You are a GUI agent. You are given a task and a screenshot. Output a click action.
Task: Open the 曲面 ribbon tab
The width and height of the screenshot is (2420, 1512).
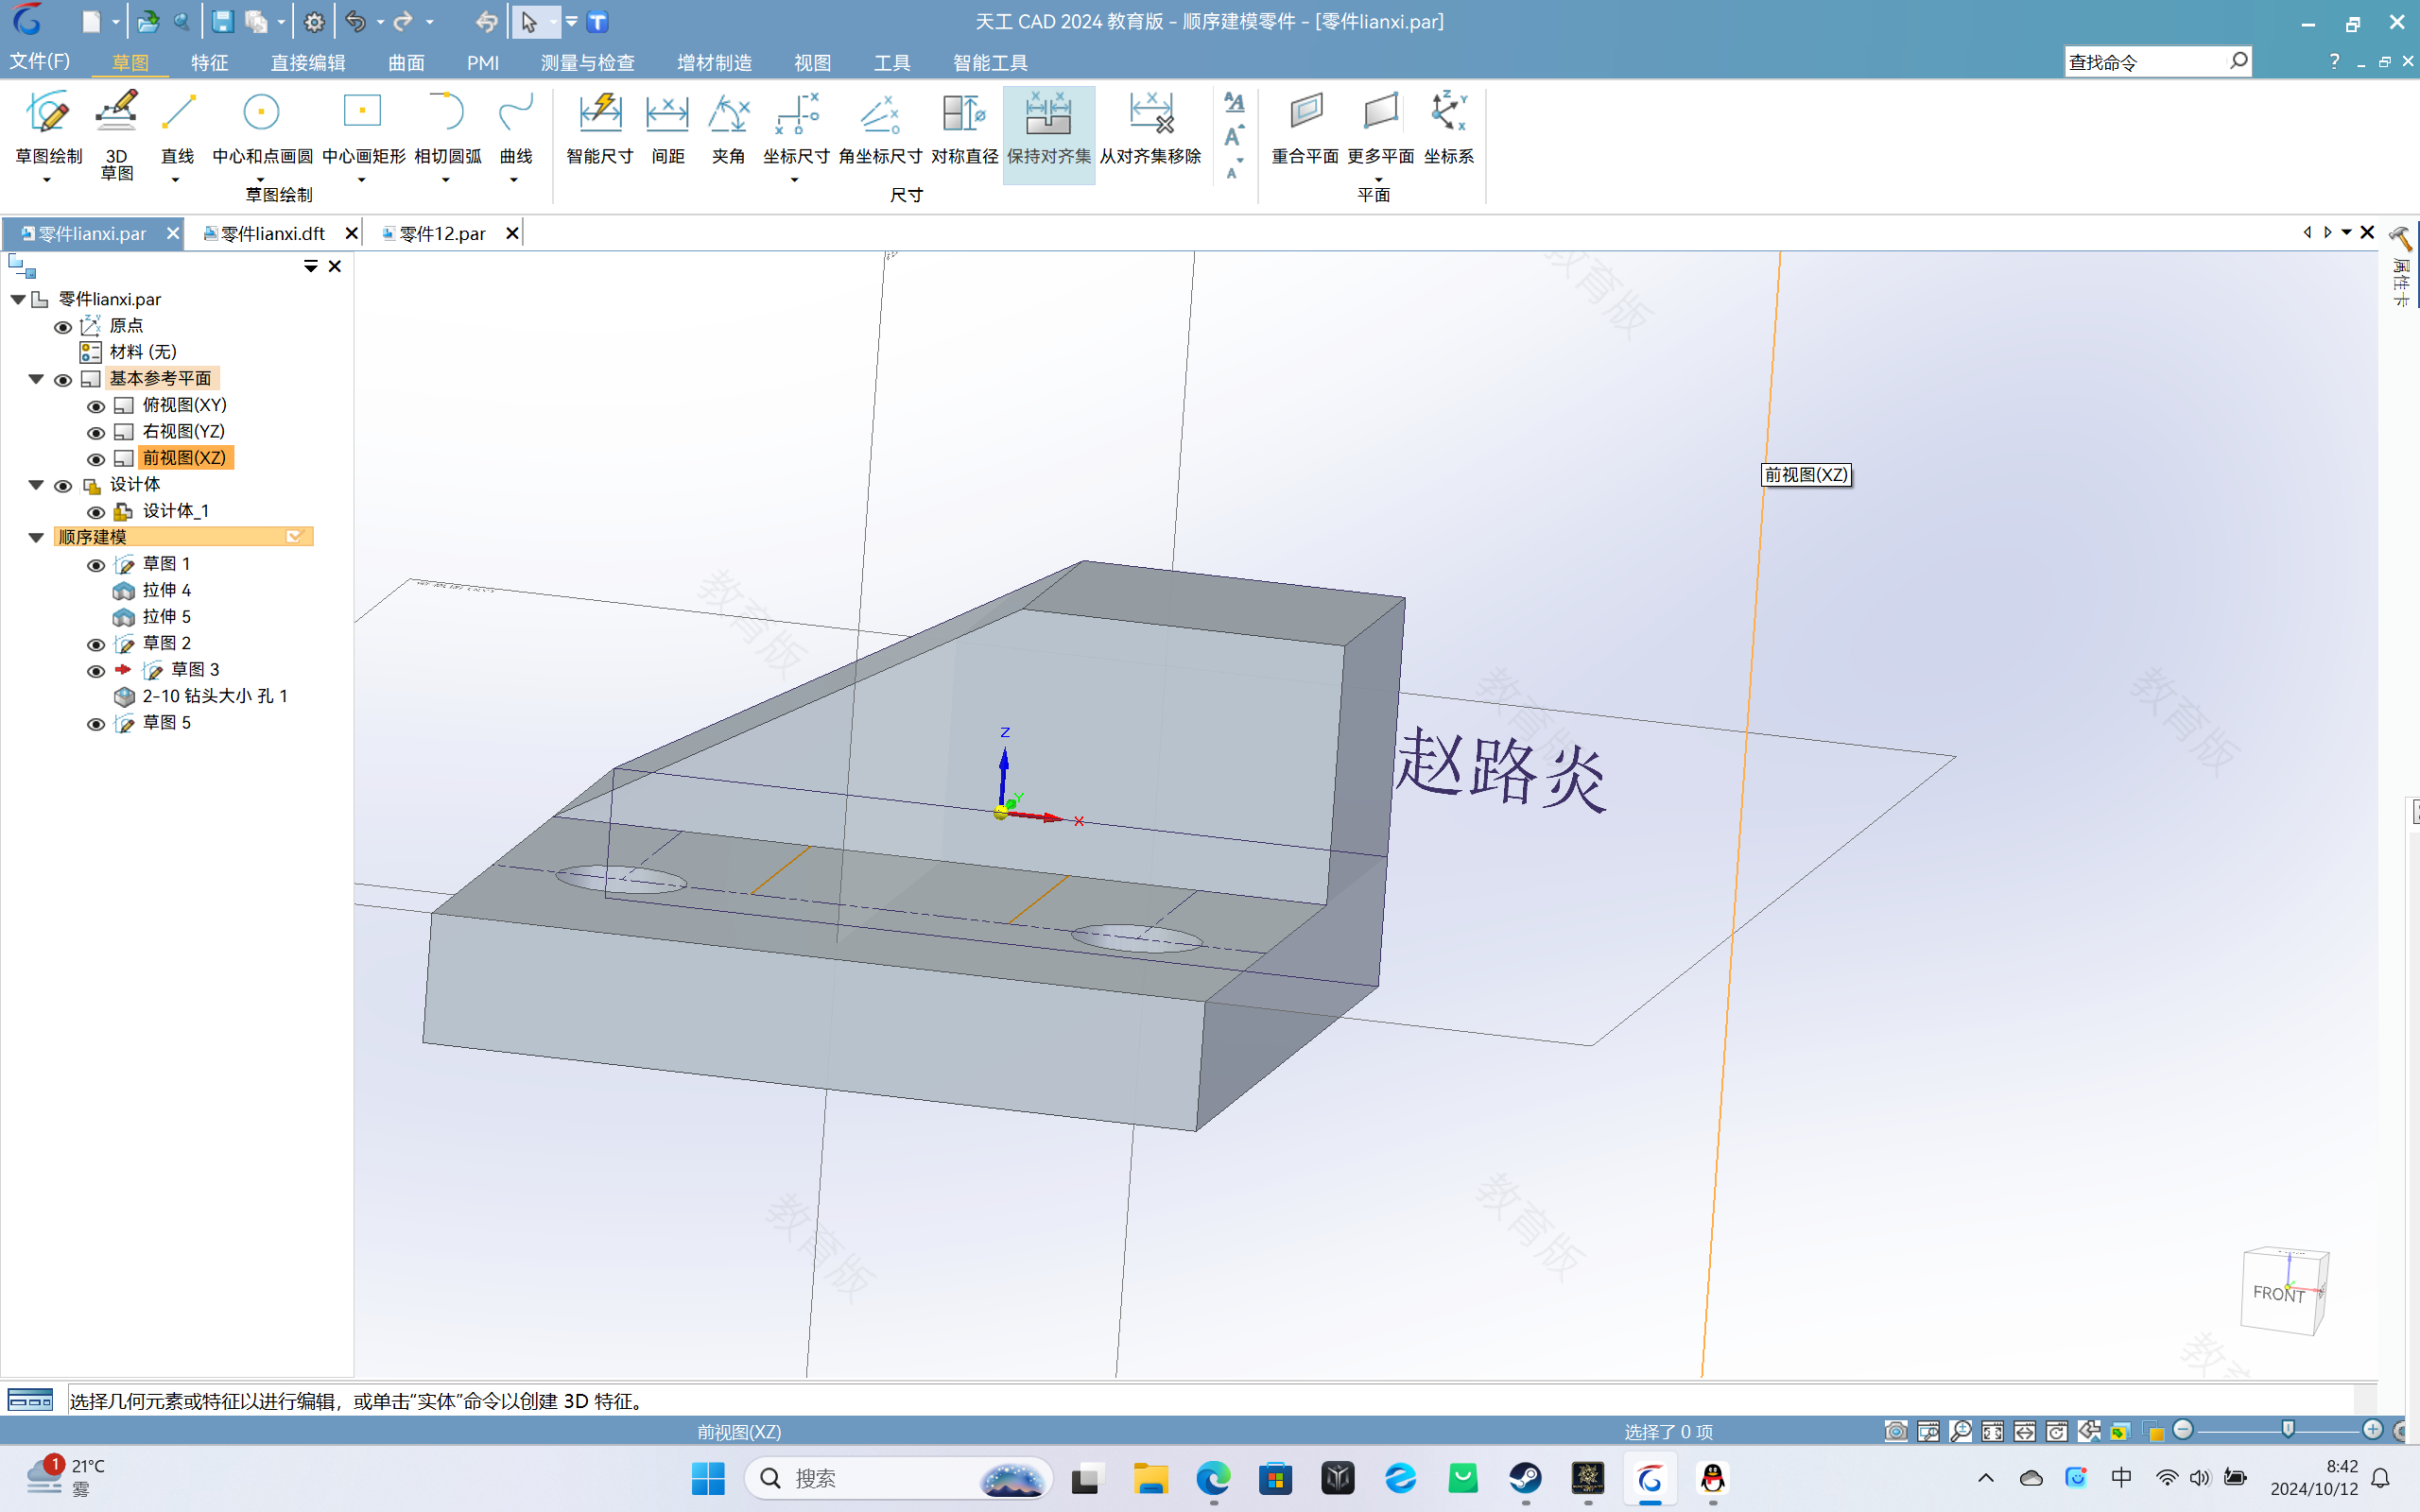click(x=406, y=62)
